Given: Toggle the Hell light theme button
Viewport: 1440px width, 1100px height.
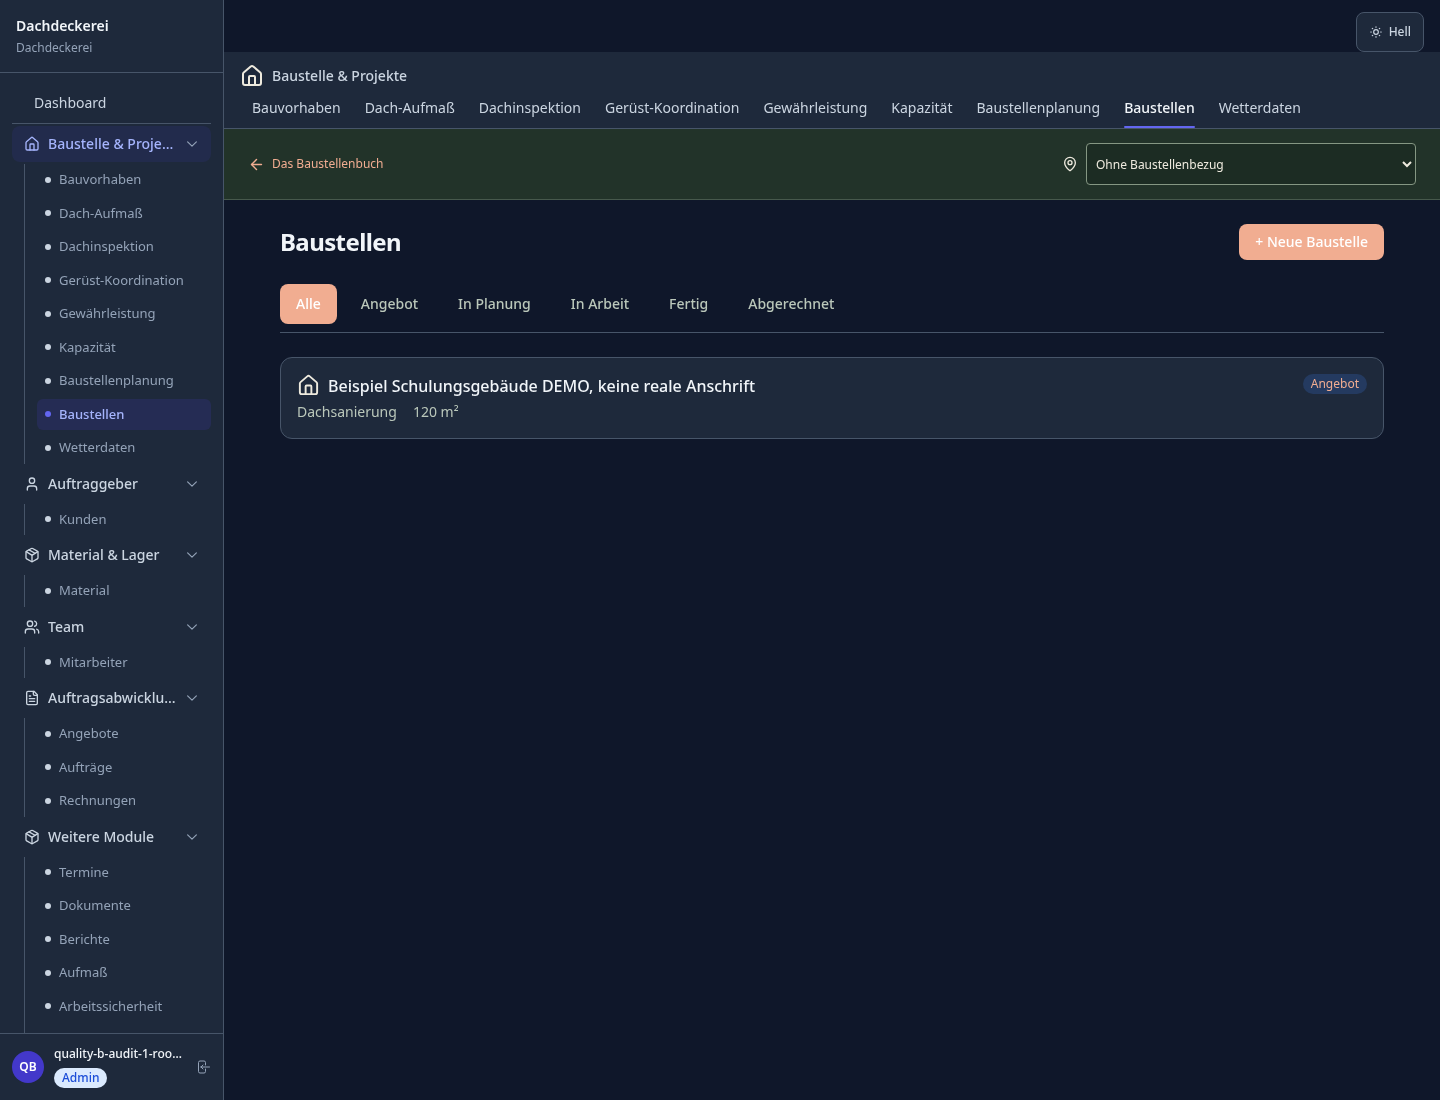Looking at the screenshot, I should pyautogui.click(x=1390, y=32).
